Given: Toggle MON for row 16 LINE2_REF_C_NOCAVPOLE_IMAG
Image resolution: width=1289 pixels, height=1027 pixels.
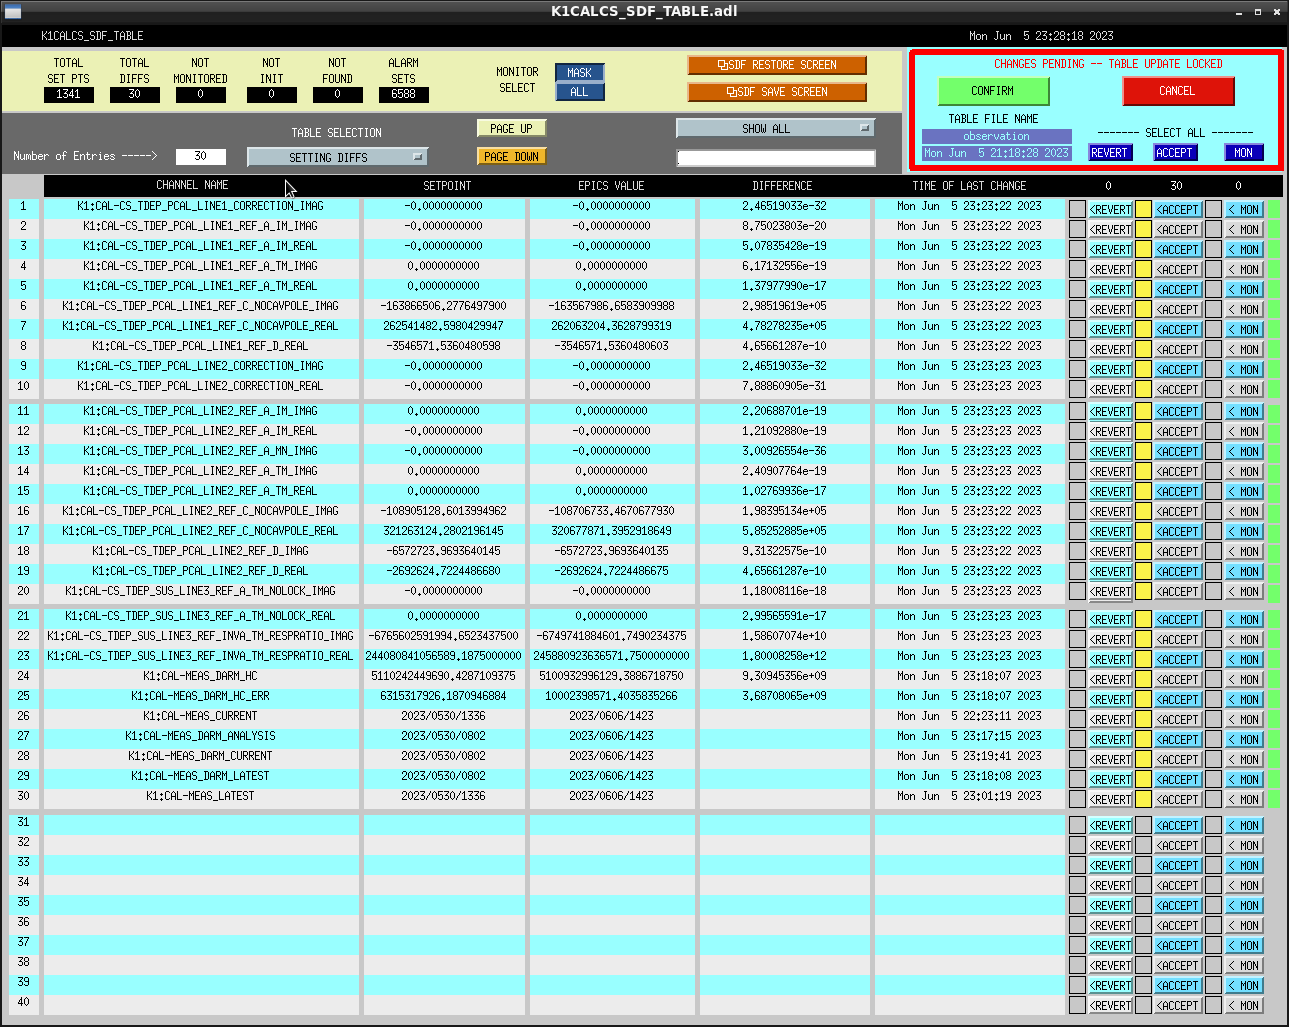Looking at the screenshot, I should click(1244, 512).
